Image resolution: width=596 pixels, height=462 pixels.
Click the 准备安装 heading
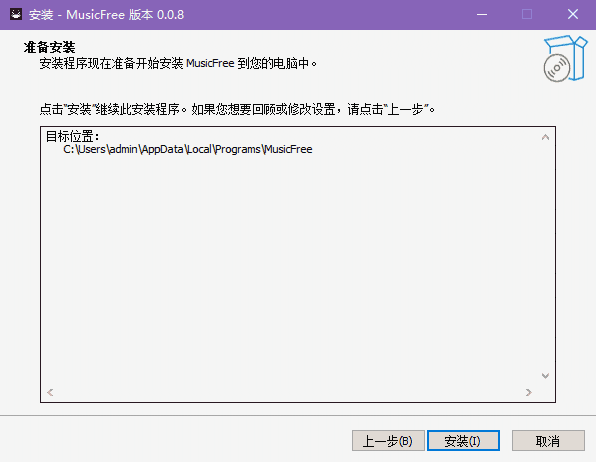[x=49, y=48]
